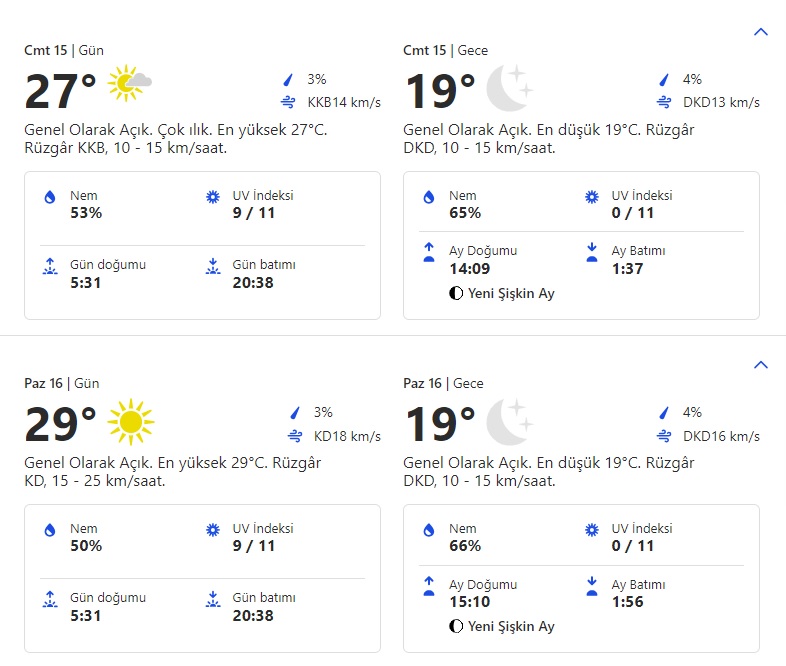Viewport: 786px width, 666px height.
Task: Click the Paz 16 | Gece heading
Action: (443, 383)
